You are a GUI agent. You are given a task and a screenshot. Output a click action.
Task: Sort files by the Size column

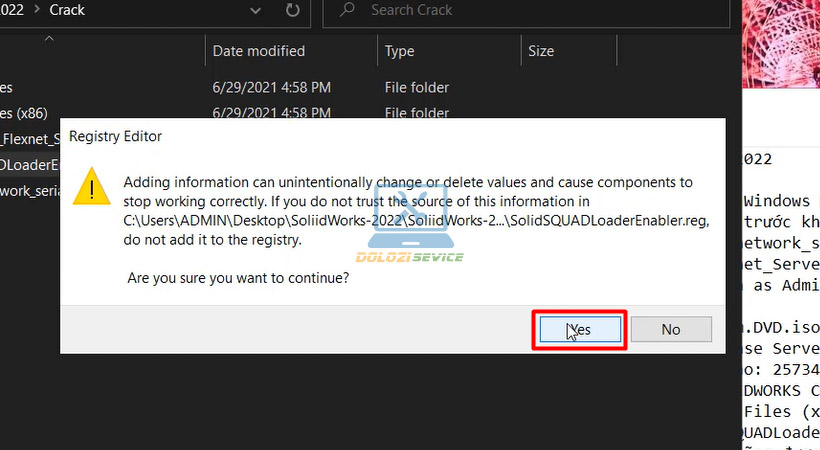pos(541,51)
